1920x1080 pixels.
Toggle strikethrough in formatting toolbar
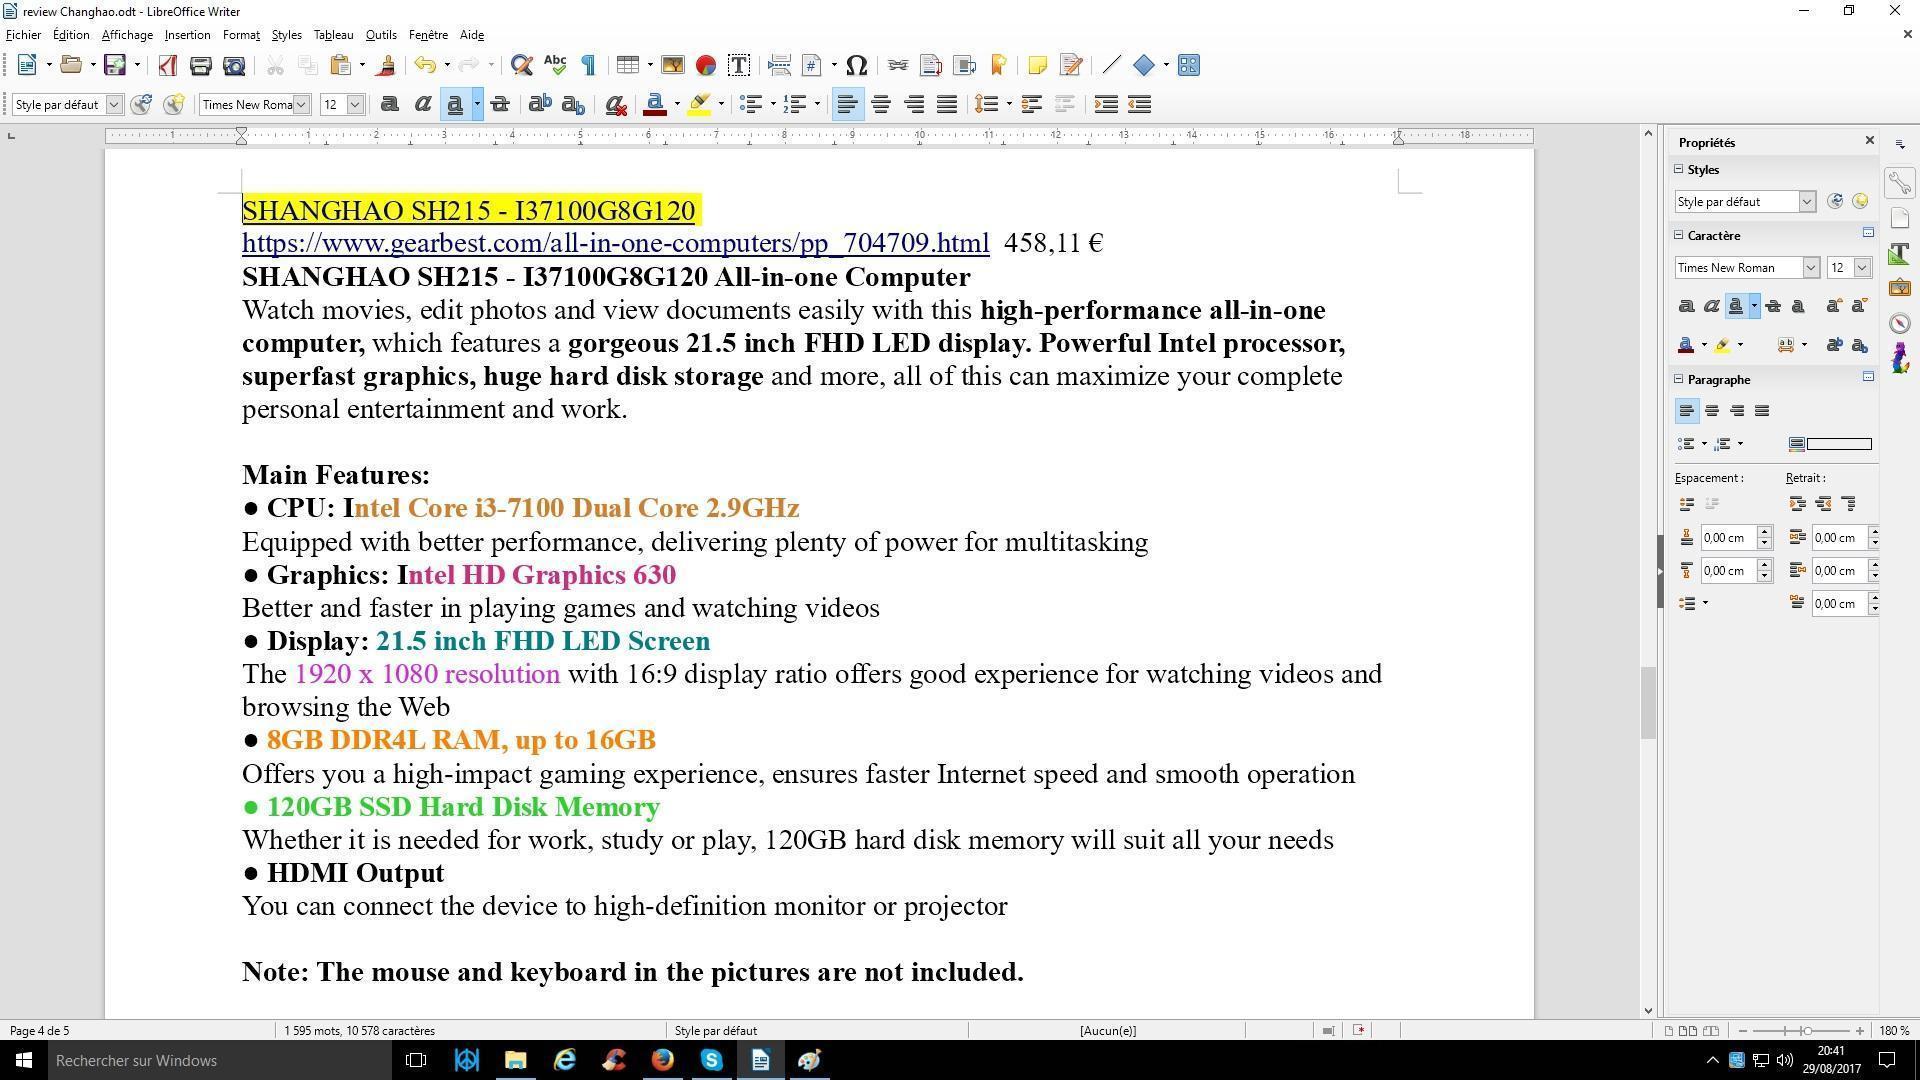coord(500,105)
